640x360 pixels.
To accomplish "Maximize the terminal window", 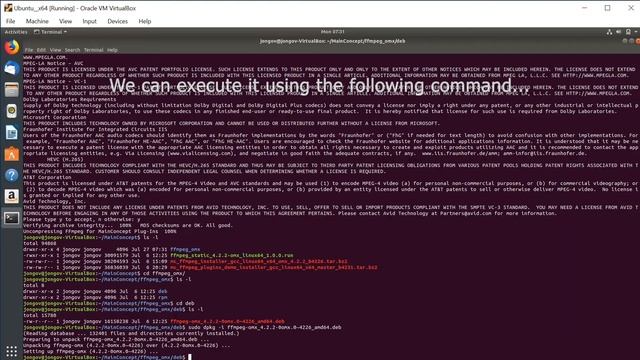I will pyautogui.click(x=631, y=41).
